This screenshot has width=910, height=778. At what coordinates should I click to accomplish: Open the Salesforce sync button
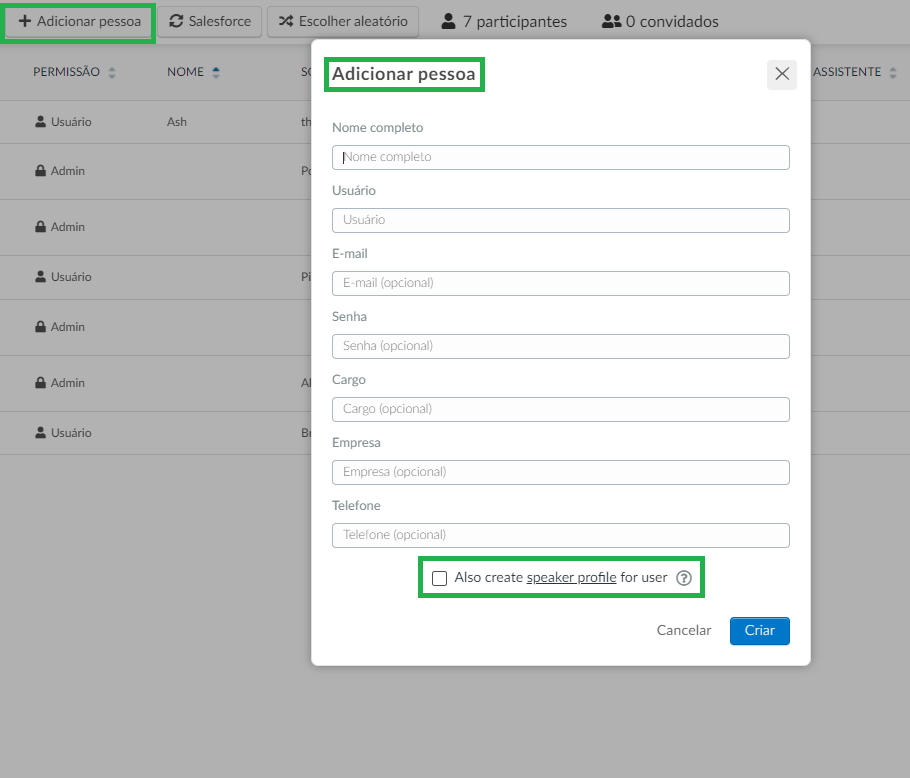coord(210,21)
